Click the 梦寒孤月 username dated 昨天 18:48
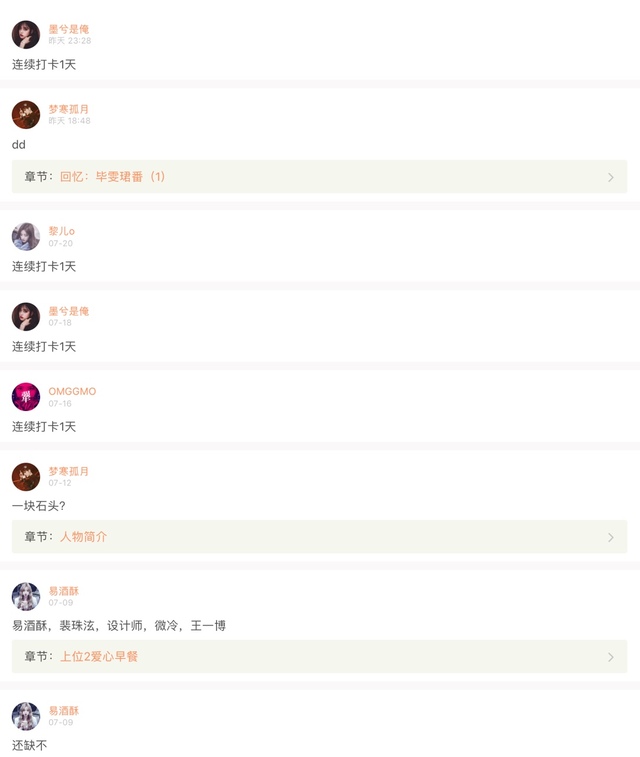 tap(69, 109)
